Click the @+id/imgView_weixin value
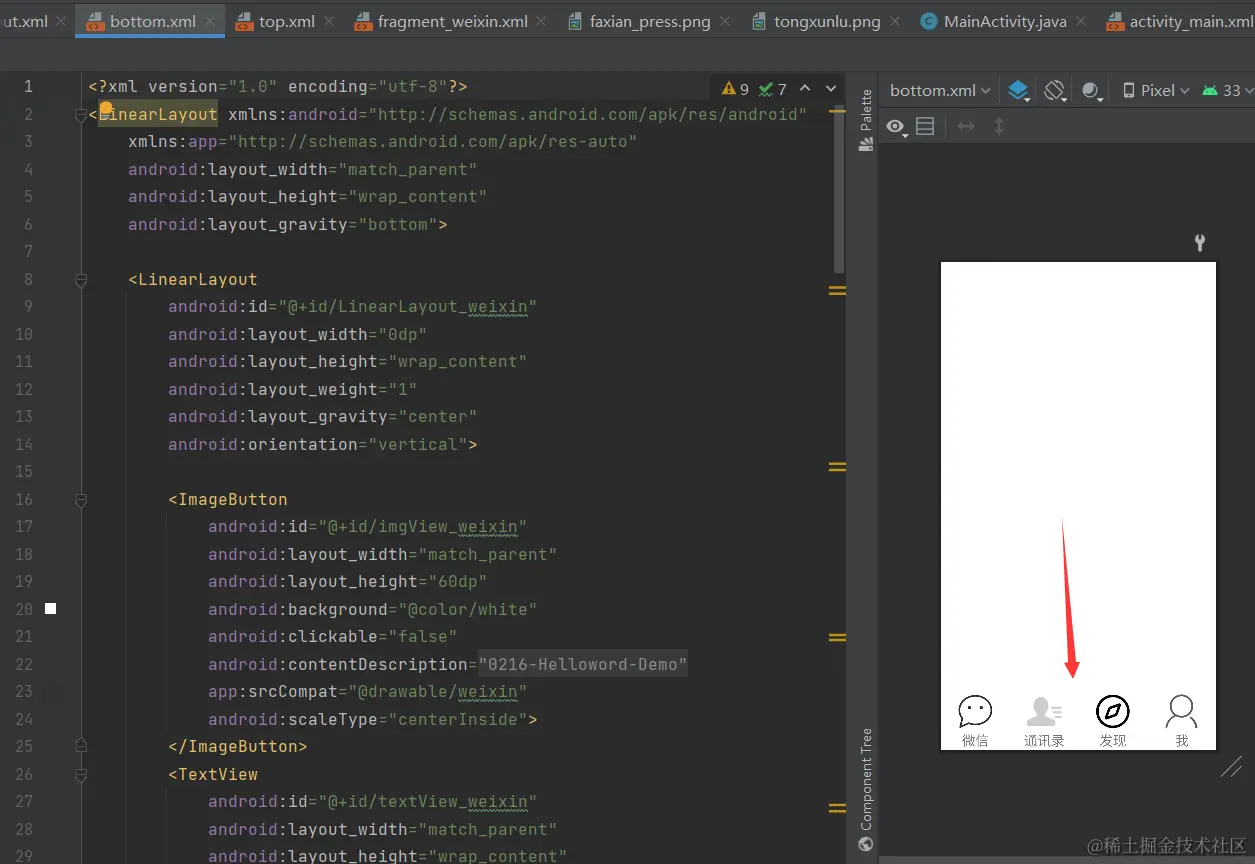Viewport: 1255px width, 864px height. tap(422, 527)
